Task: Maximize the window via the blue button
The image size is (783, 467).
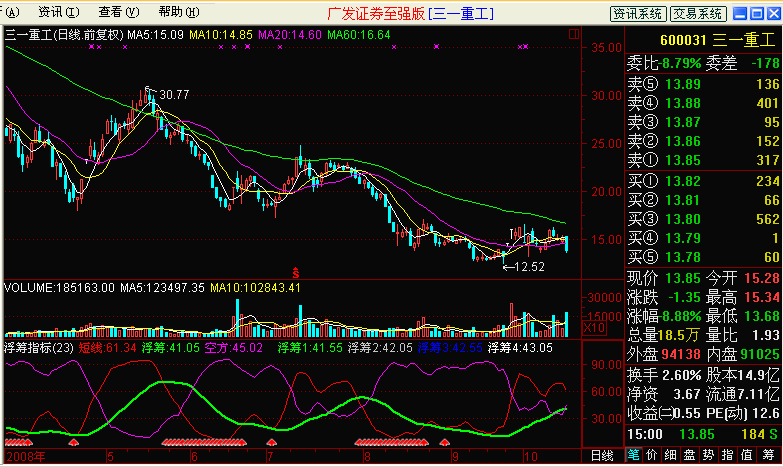Action: coord(757,13)
